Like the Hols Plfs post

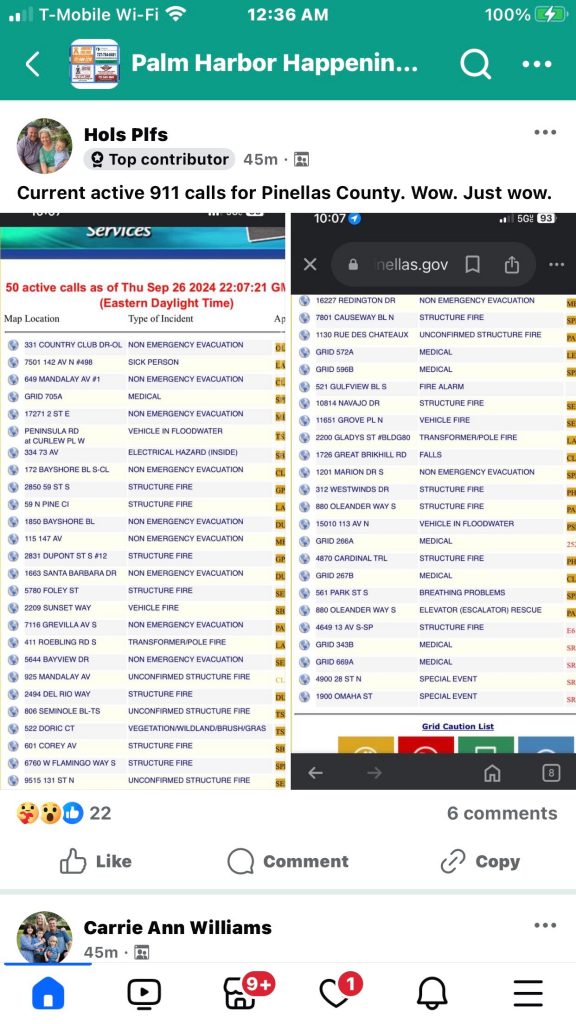[94, 861]
